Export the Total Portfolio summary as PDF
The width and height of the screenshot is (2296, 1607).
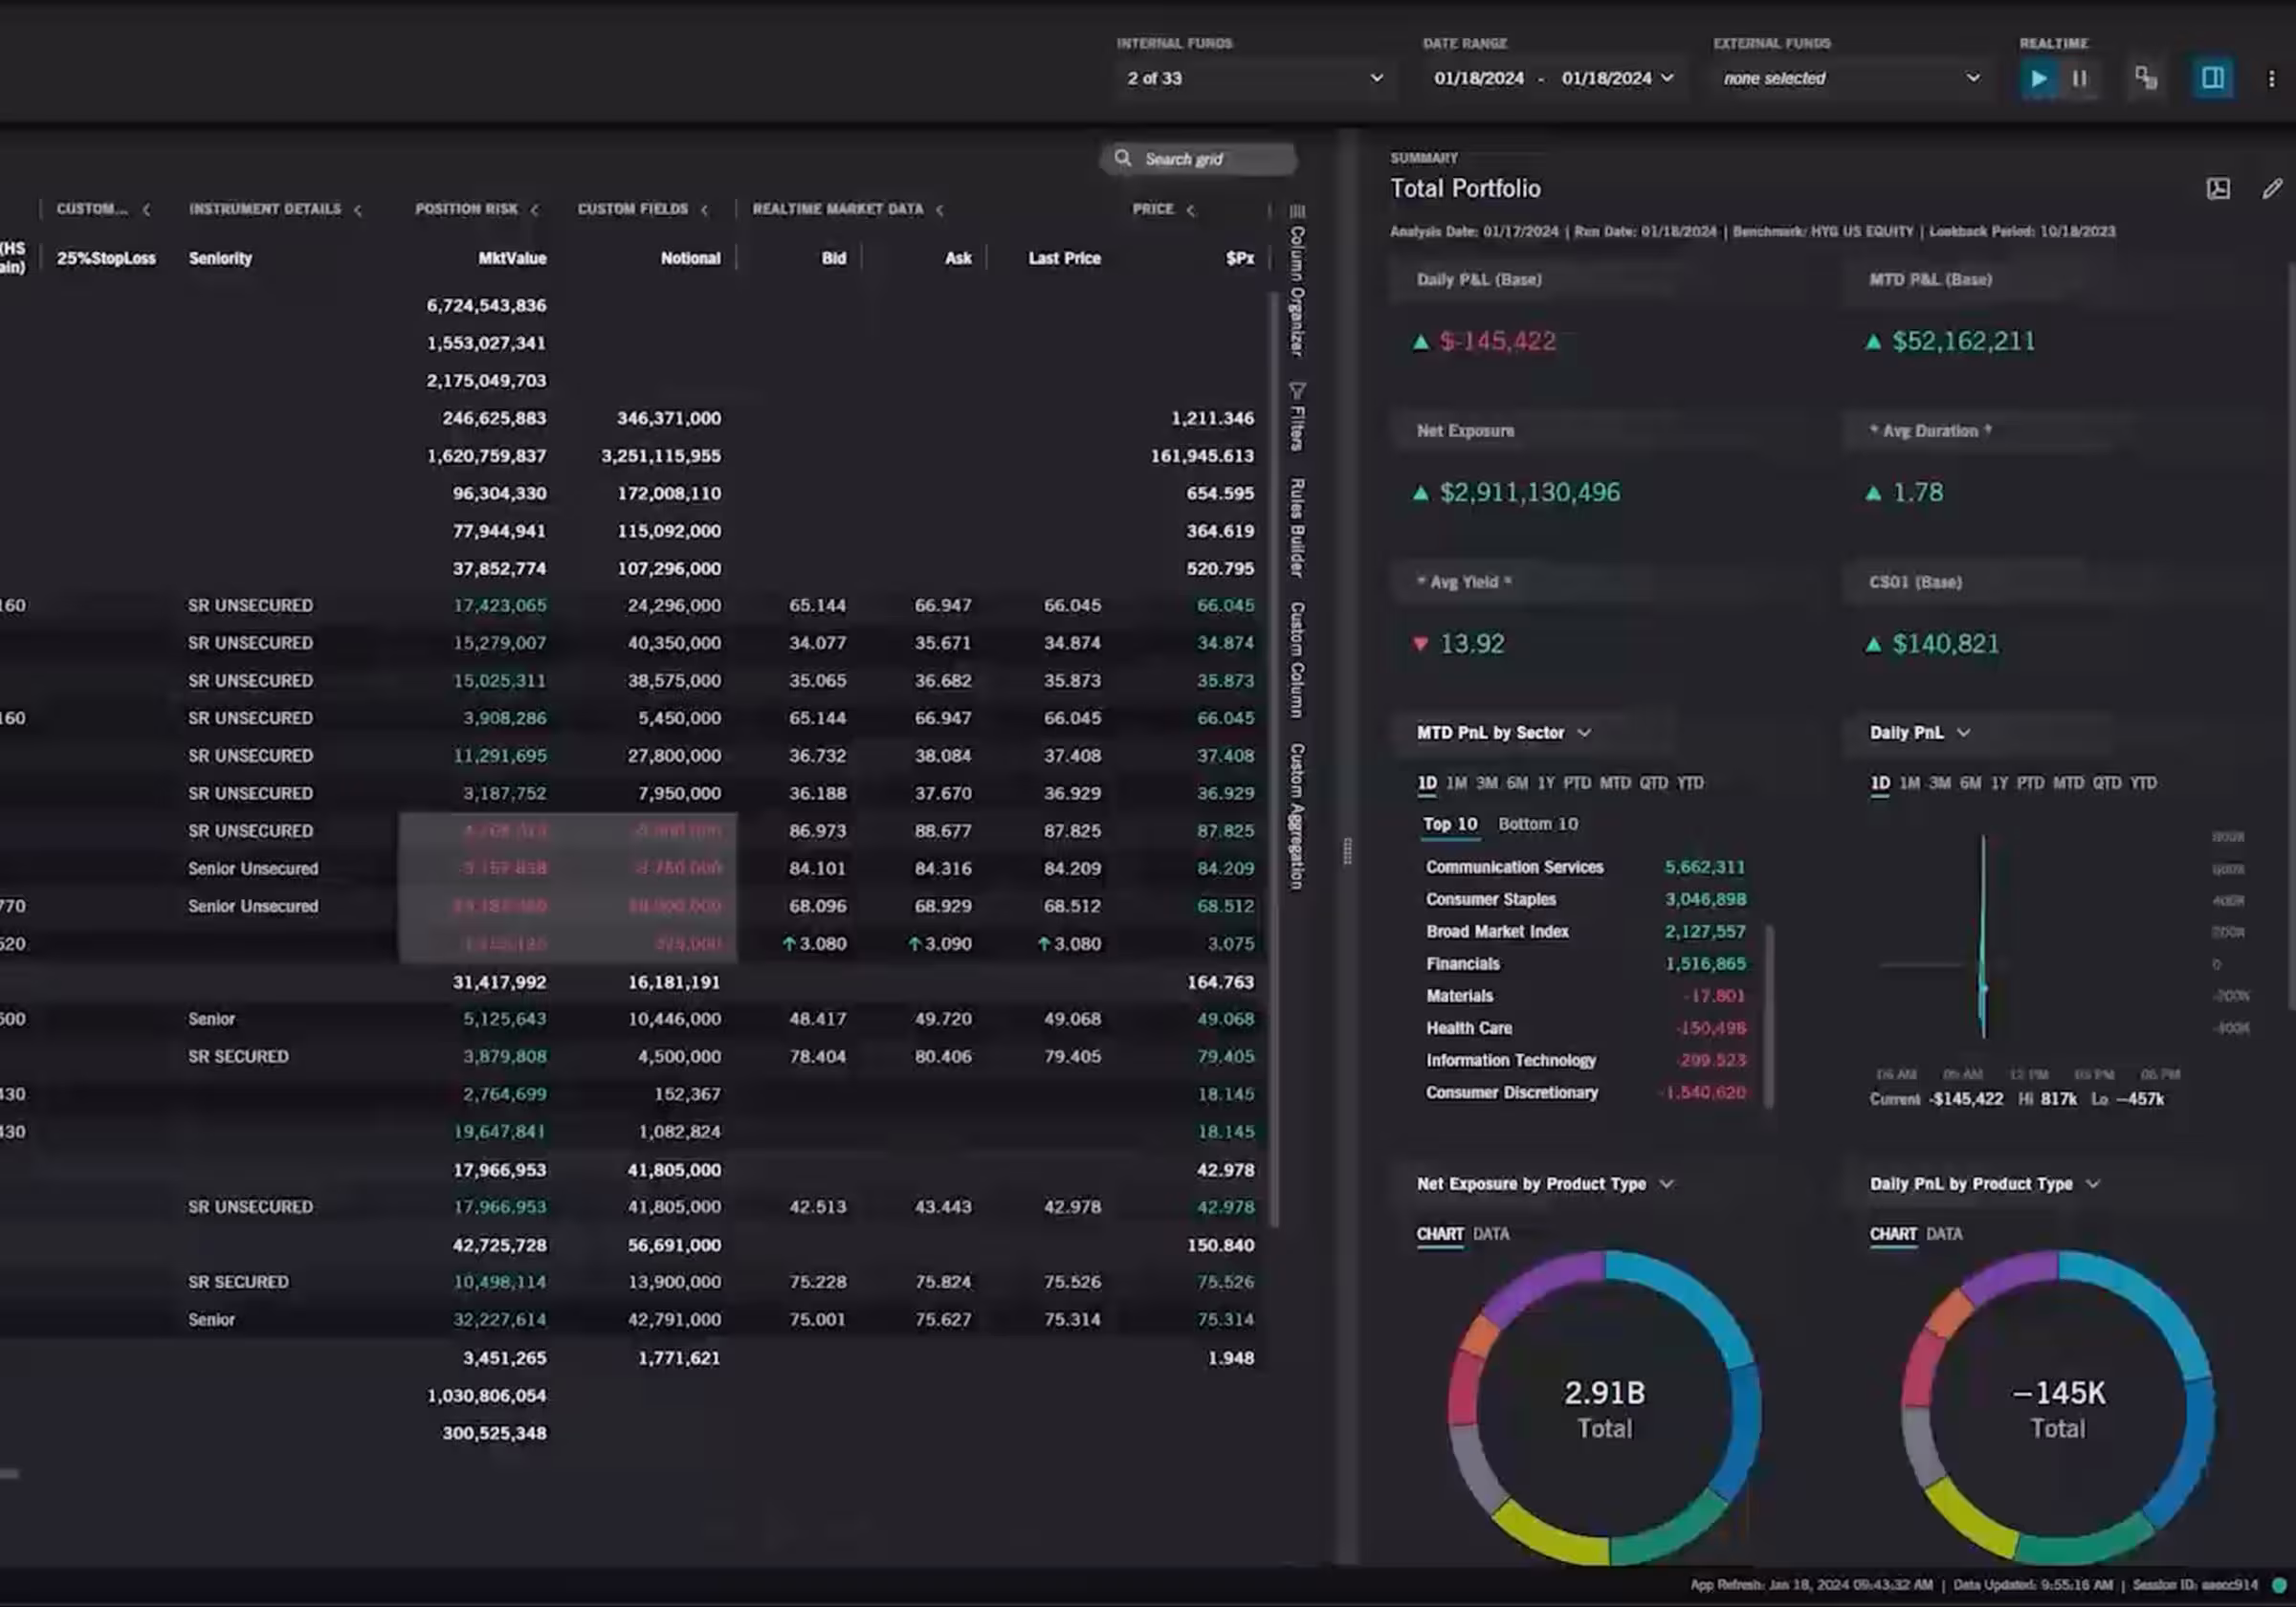click(x=2218, y=189)
